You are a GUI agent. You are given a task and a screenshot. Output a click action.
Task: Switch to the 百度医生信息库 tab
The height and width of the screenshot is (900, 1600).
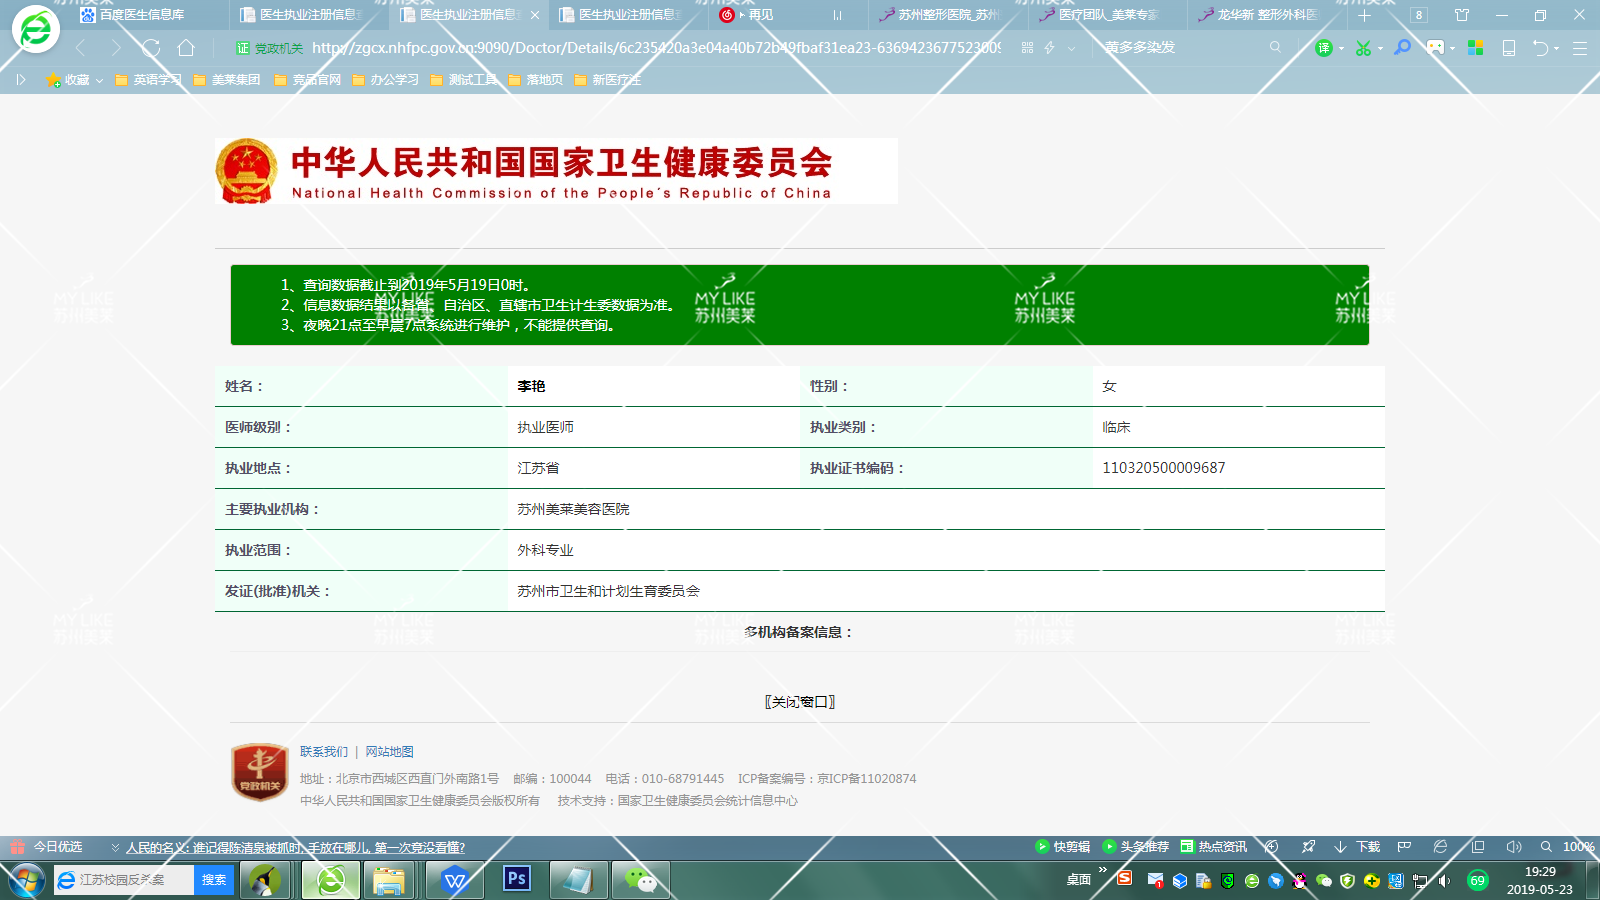[x=142, y=15]
